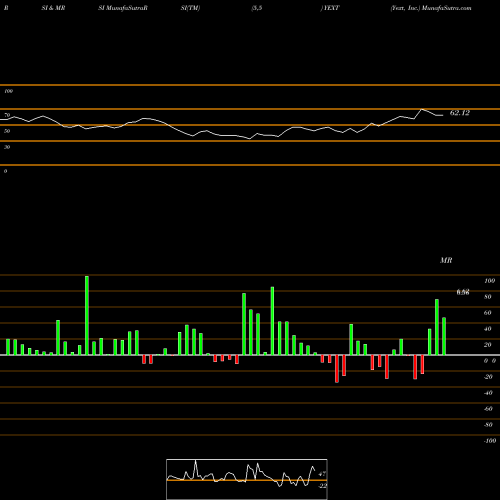Click the 'SI(TM)' header text
The height and width of the screenshot is (500, 500).
pyautogui.click(x=190, y=8)
